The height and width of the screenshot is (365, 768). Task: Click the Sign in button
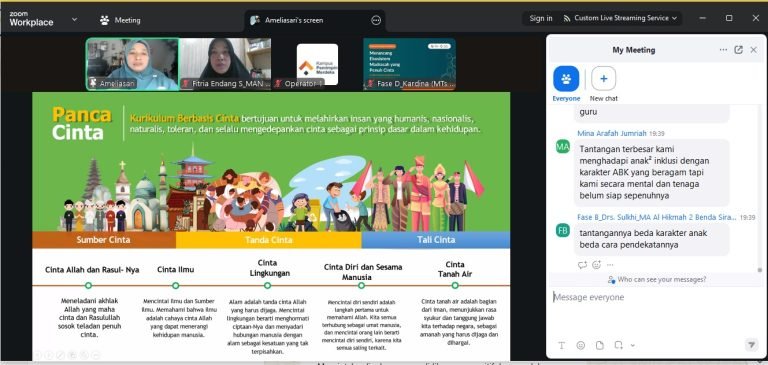541,18
